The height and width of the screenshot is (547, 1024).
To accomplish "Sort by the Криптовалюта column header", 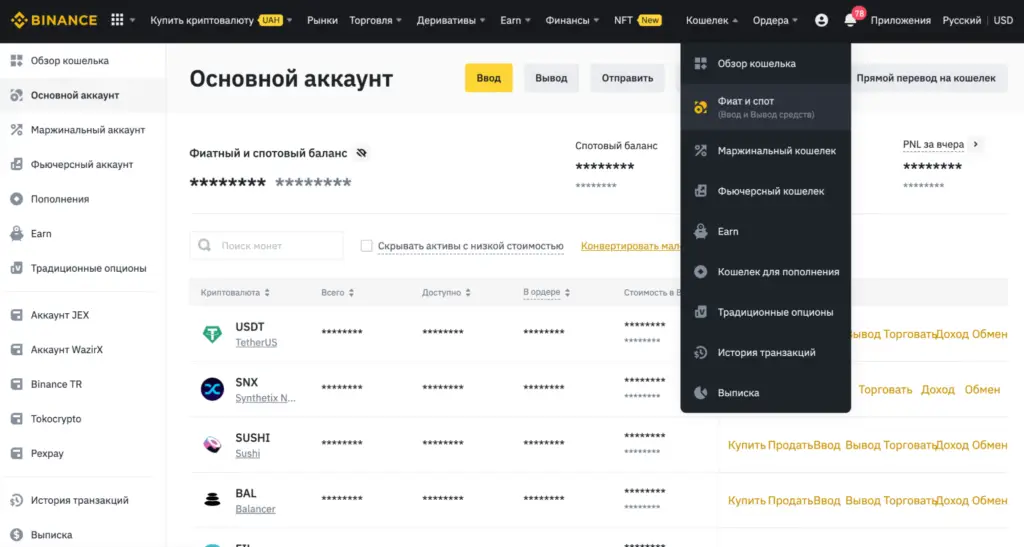I will coord(235,293).
